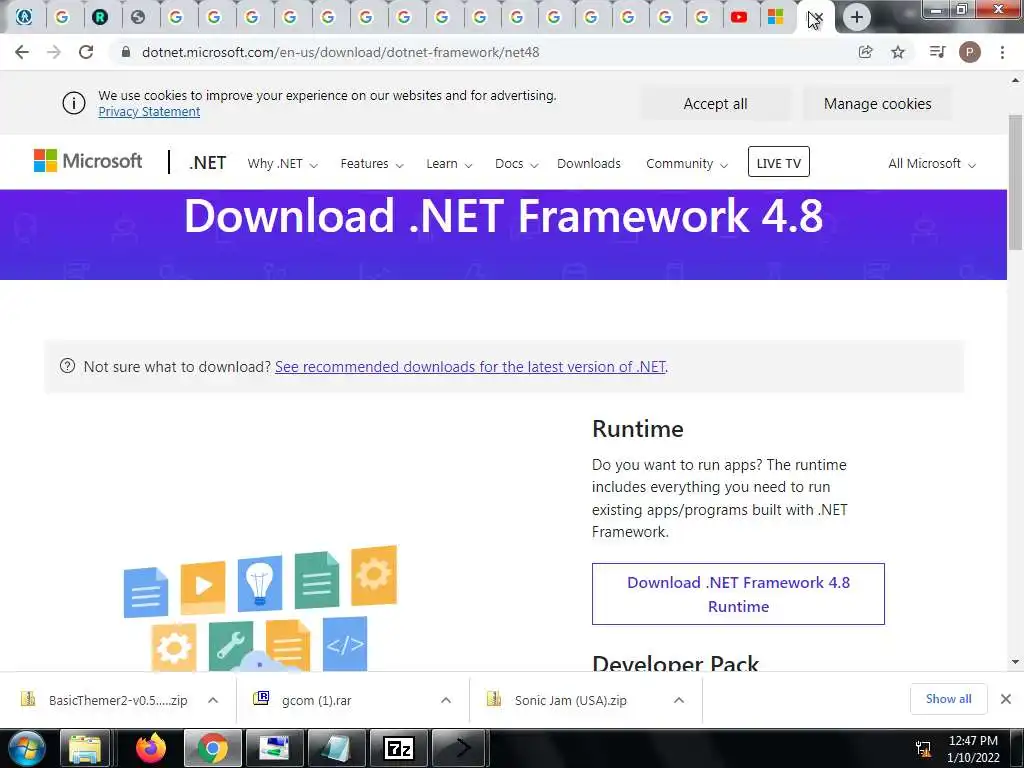Open BasicThemer2 zip download
The image size is (1024, 768).
coord(104,700)
